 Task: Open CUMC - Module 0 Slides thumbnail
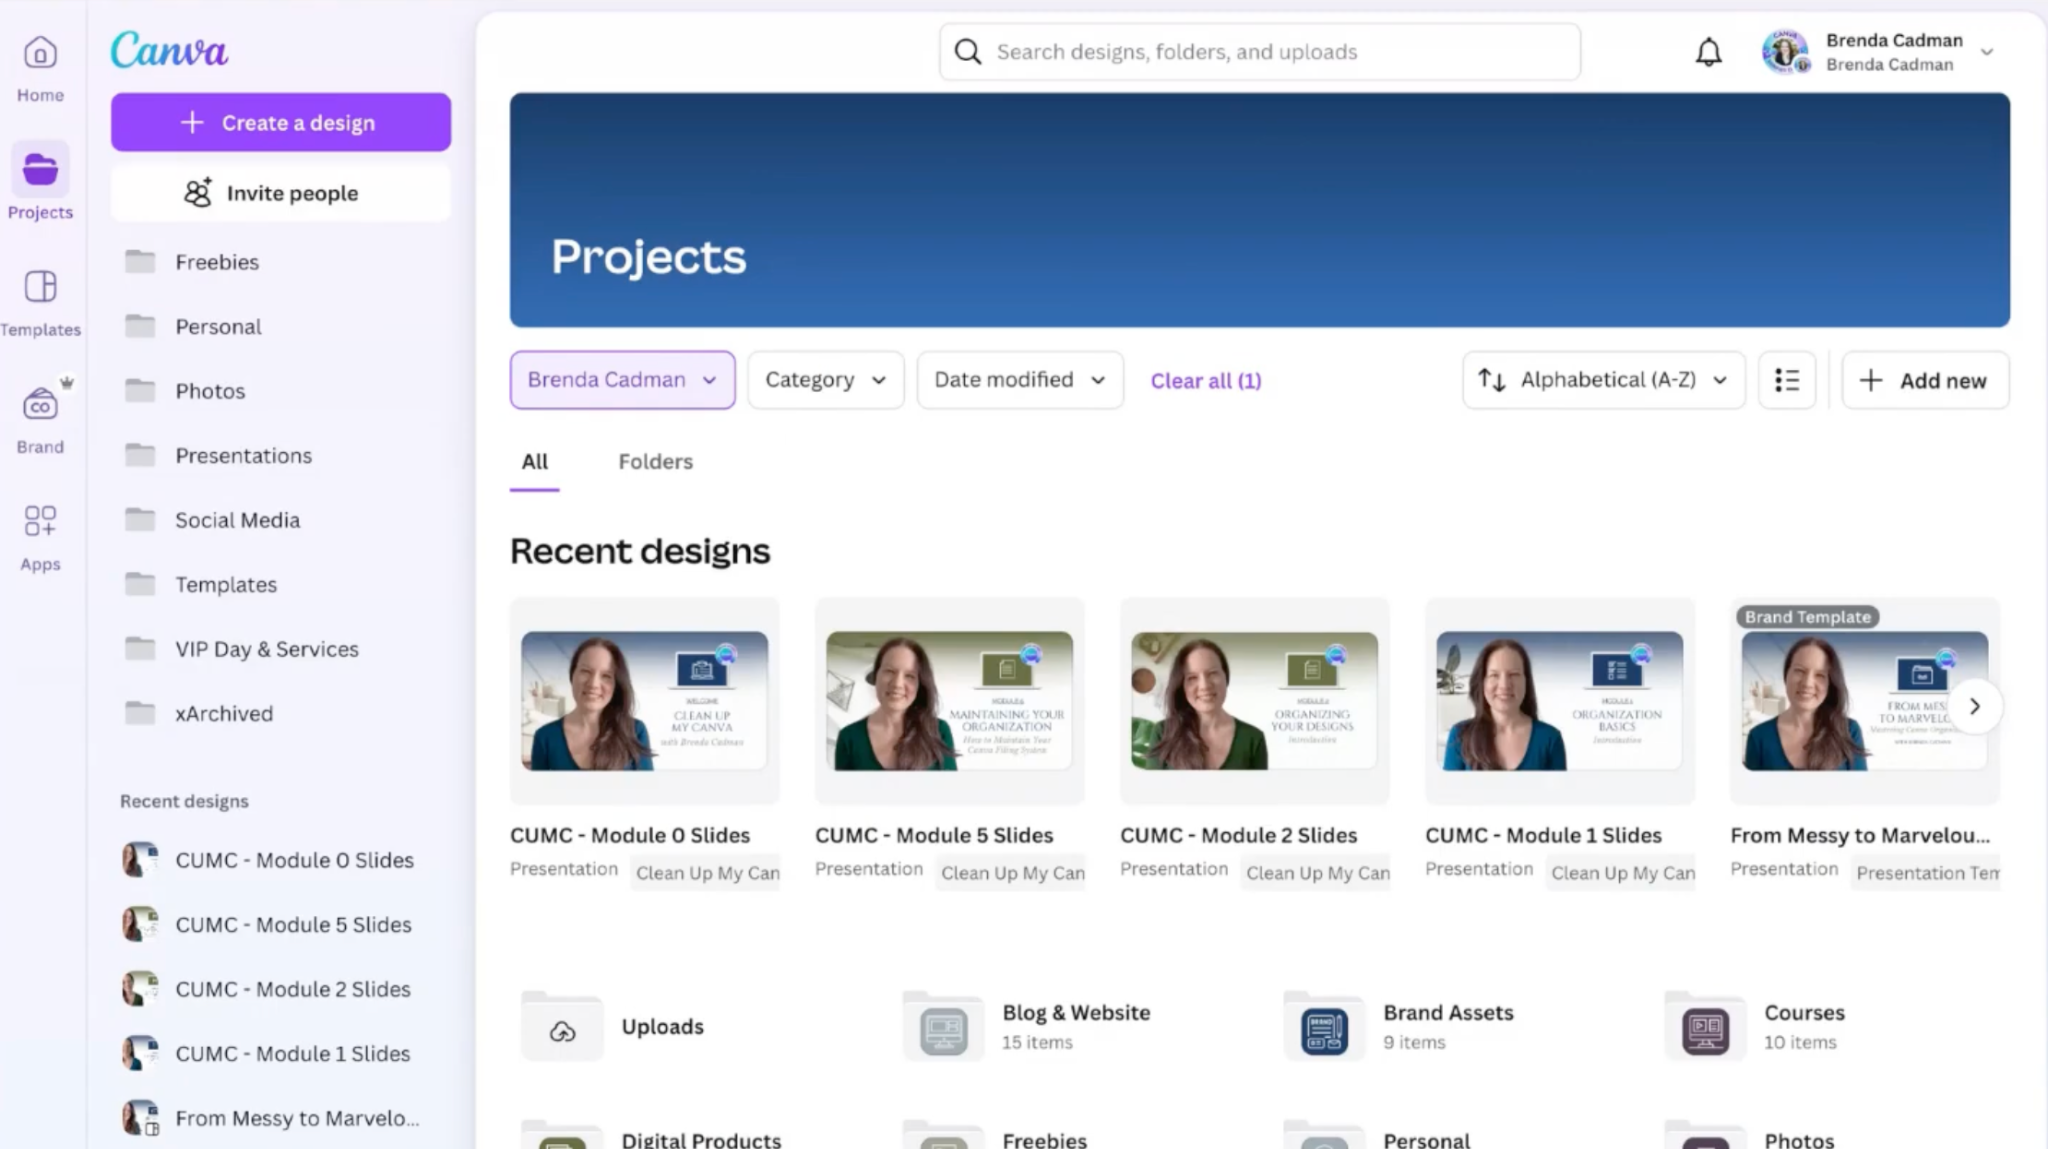pos(645,701)
